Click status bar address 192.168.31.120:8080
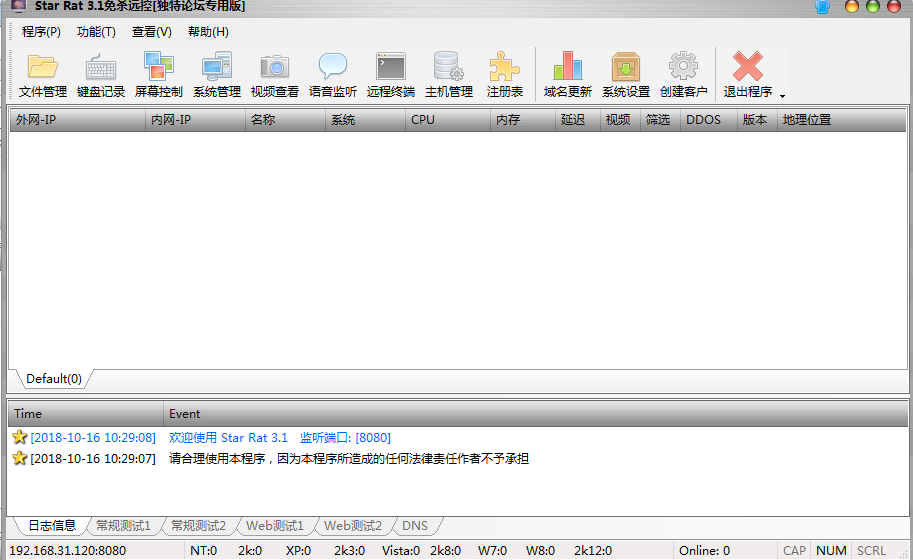 (68, 551)
